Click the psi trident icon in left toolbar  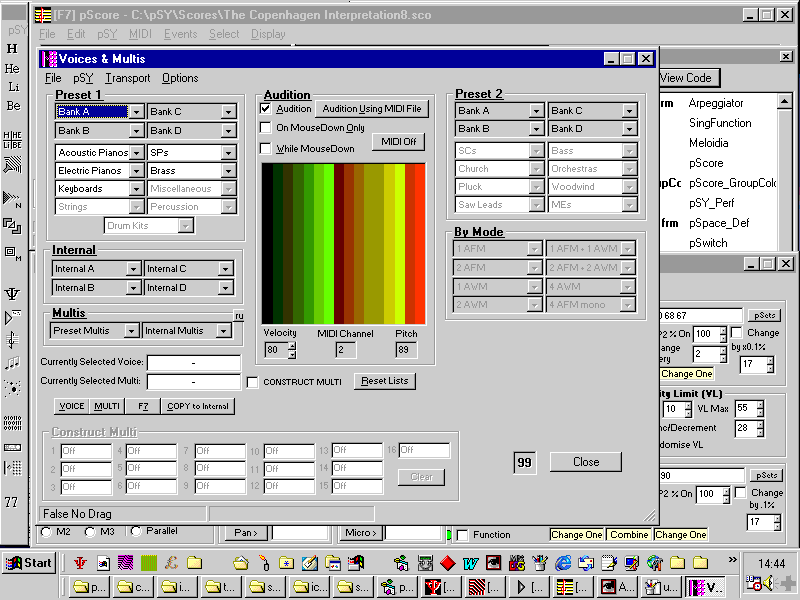(12, 293)
